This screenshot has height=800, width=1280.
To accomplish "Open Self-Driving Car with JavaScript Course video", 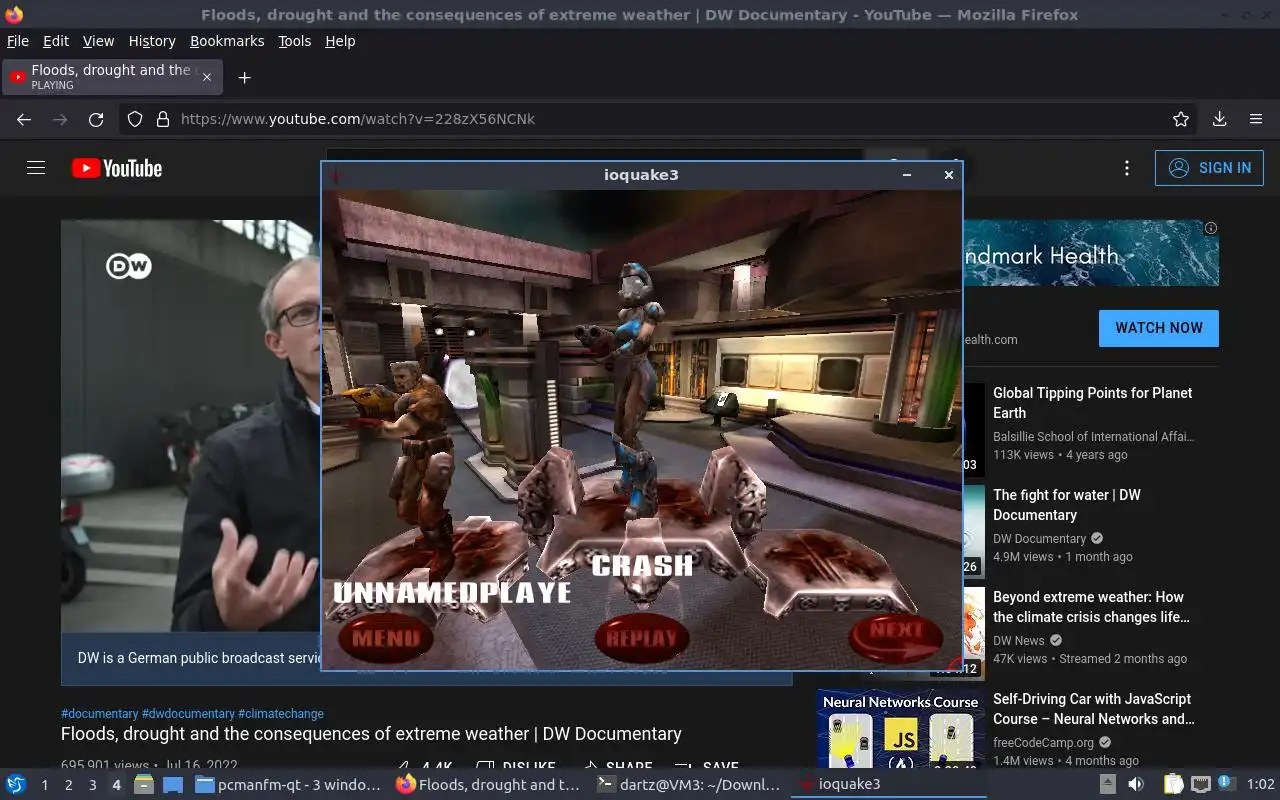I will [x=1093, y=709].
